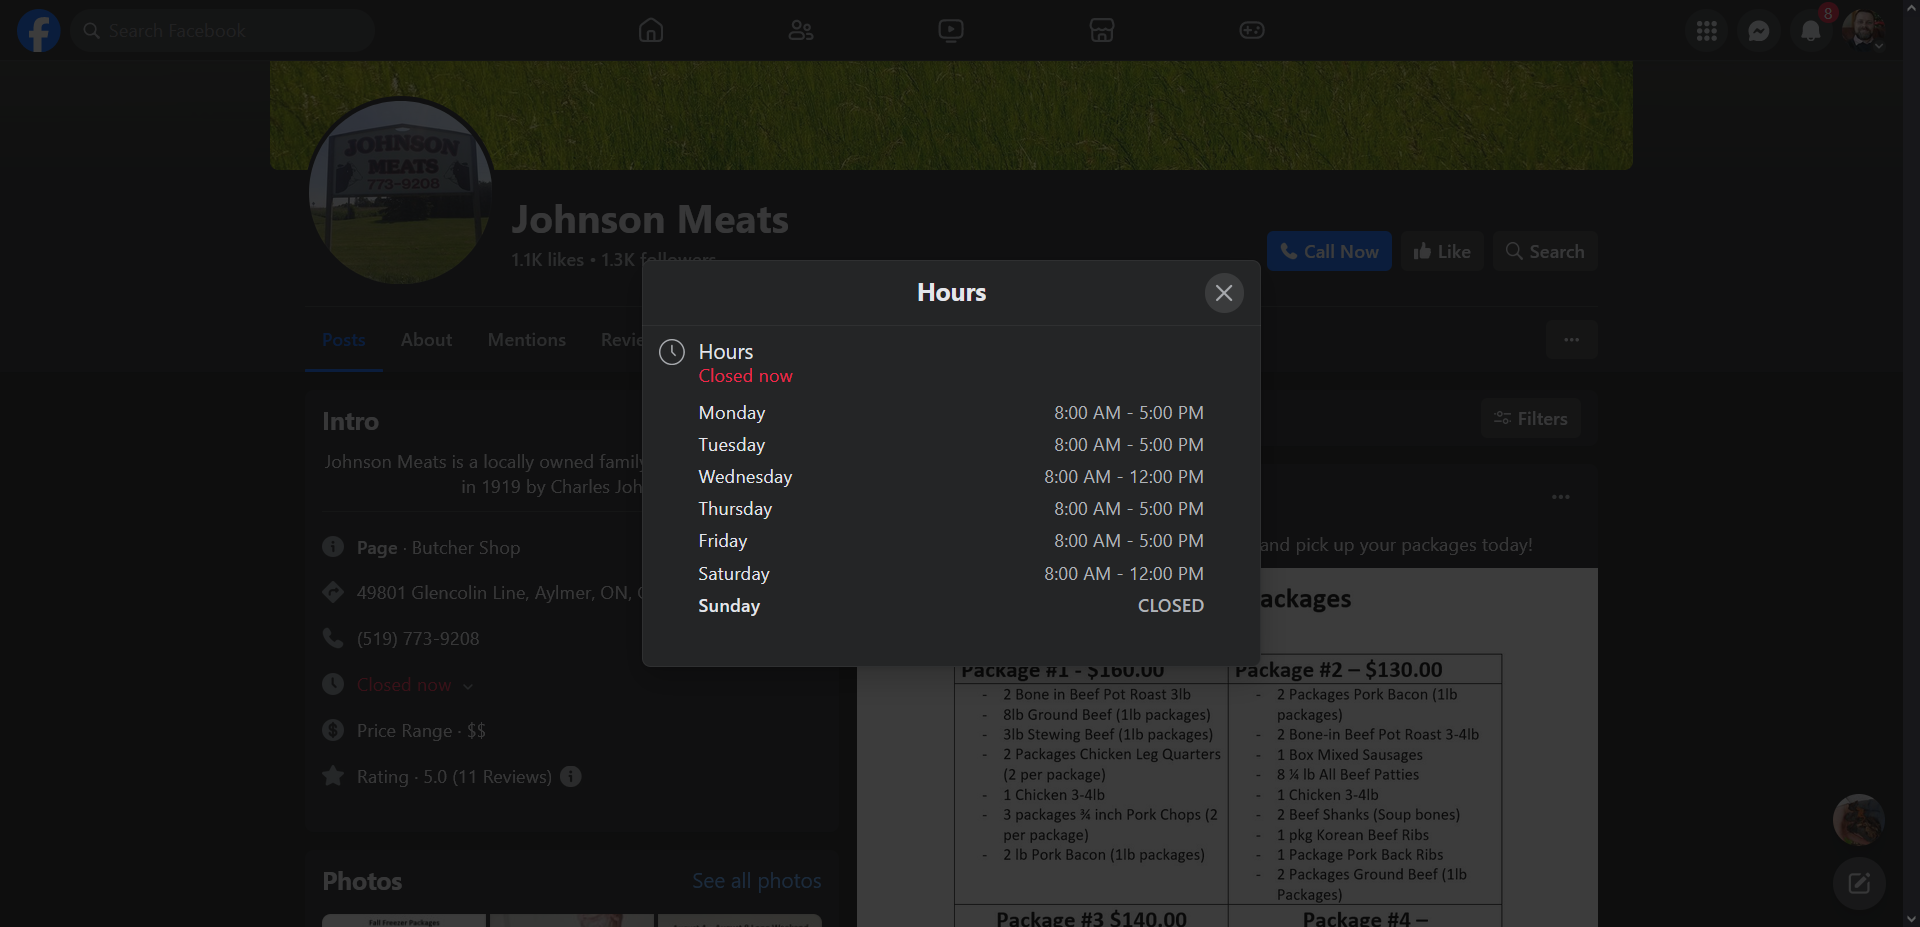Click the page Search button

point(1545,252)
